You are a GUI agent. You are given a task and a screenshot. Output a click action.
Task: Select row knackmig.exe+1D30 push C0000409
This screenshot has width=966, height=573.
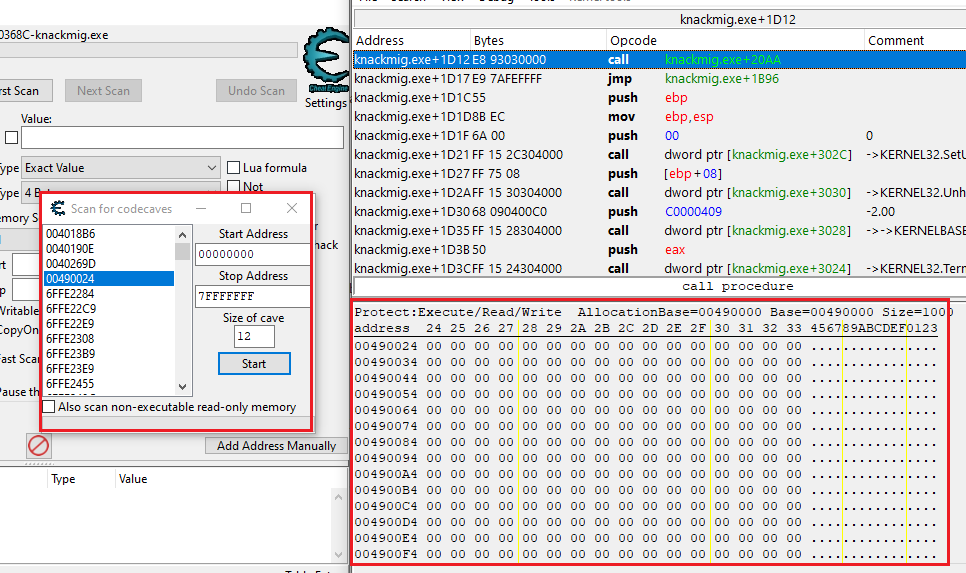coord(660,211)
